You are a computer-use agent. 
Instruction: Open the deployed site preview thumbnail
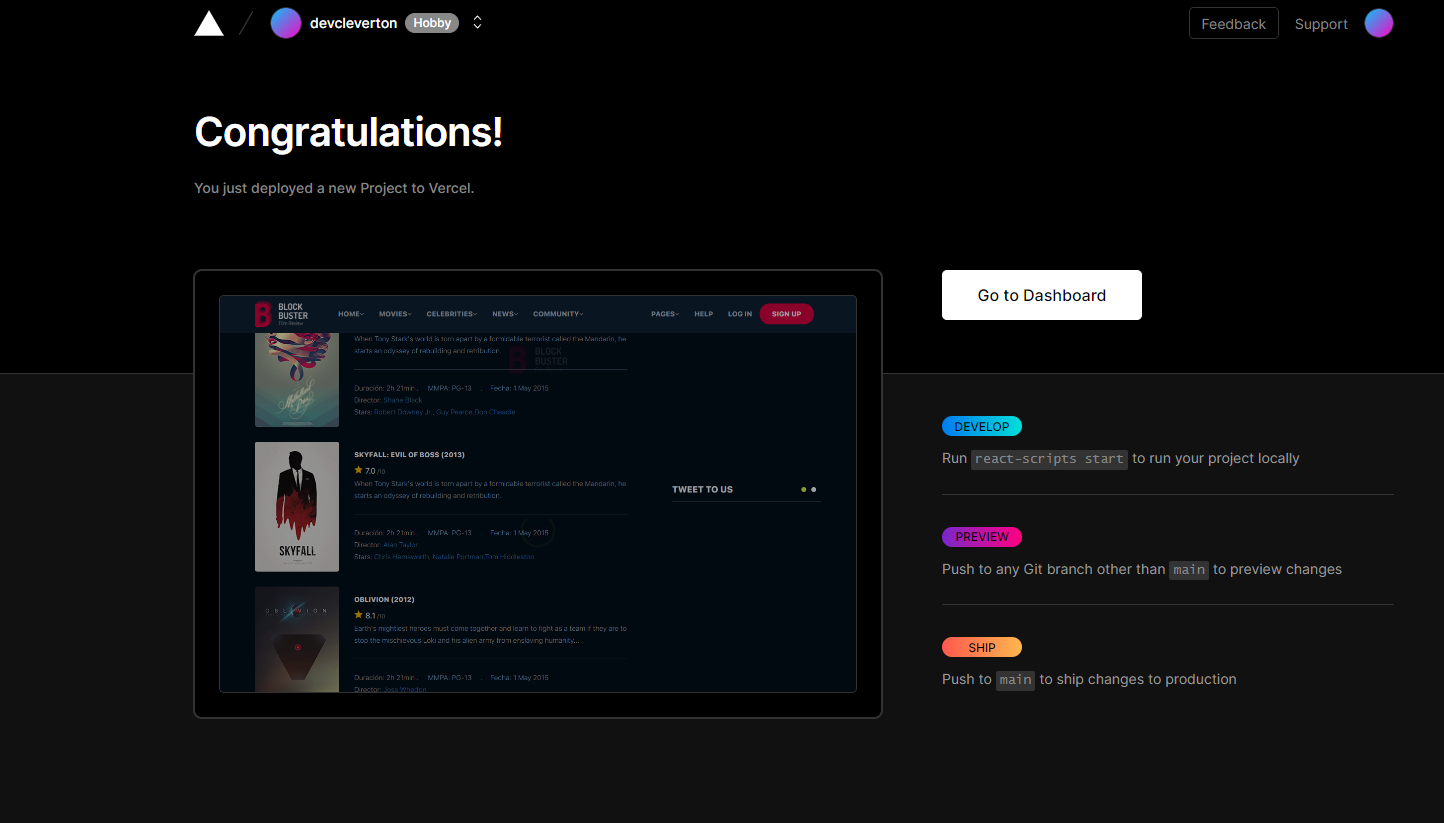[x=538, y=494]
